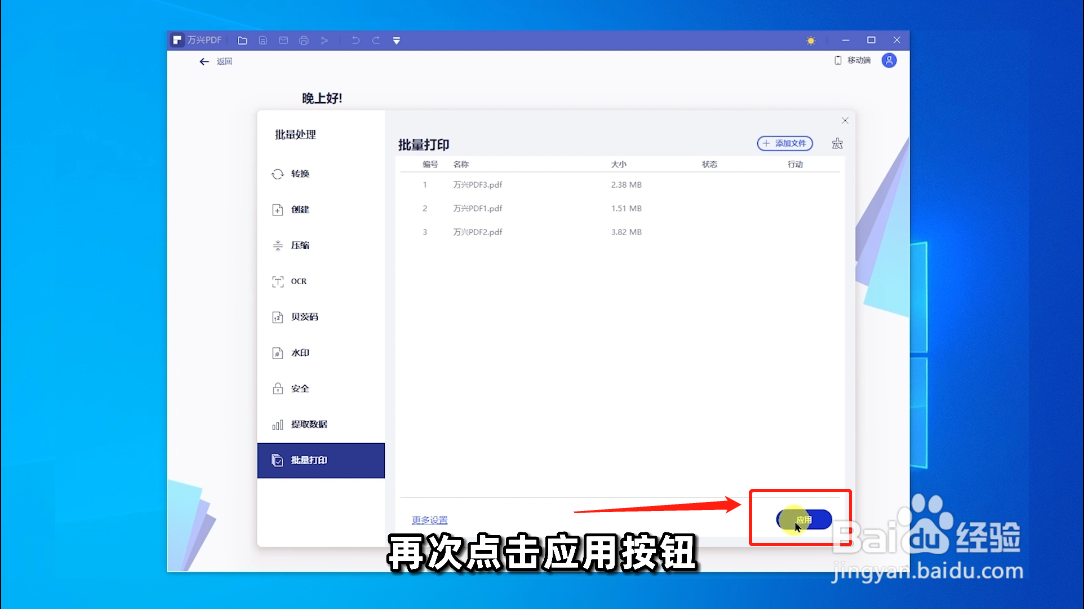Open the 更多设置 link
The width and height of the screenshot is (1084, 609).
pos(429,520)
